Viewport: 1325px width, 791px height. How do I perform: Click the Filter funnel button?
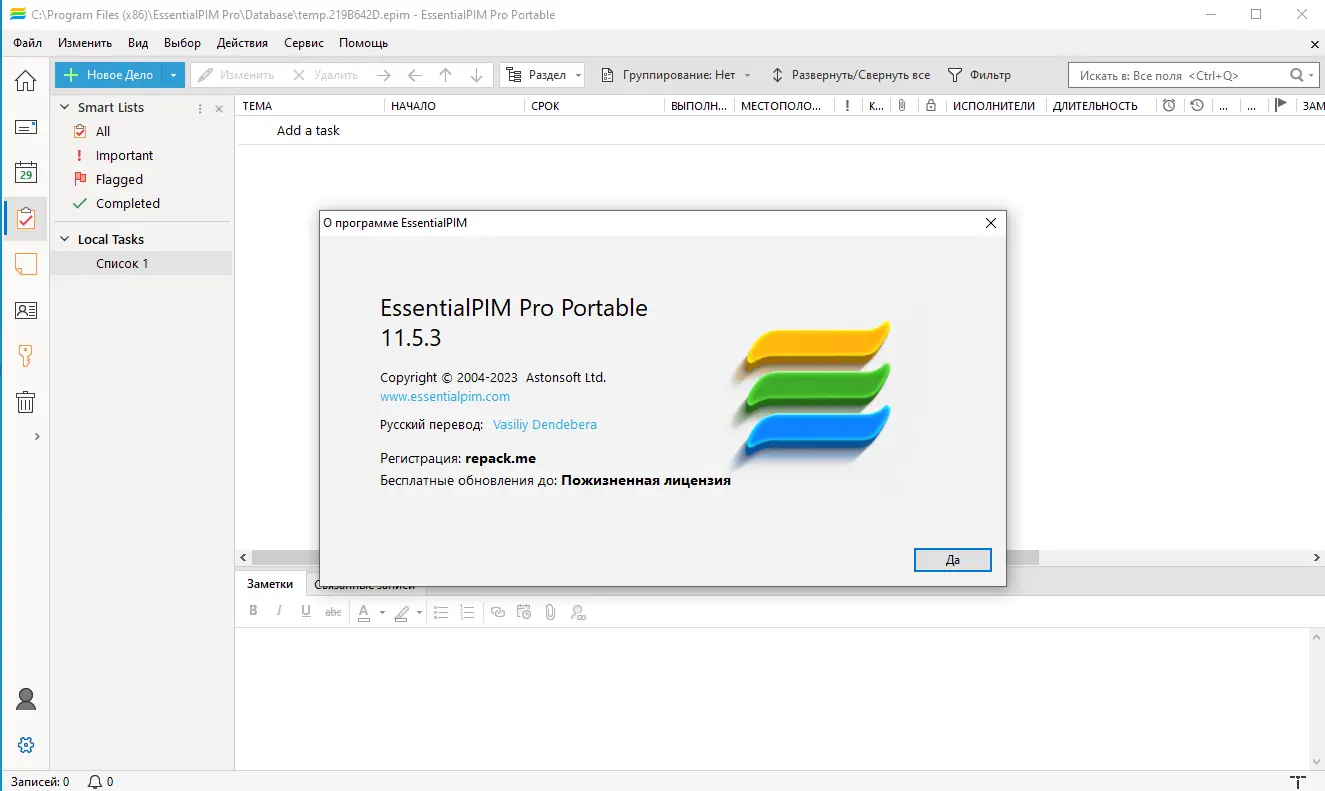(x=979, y=75)
